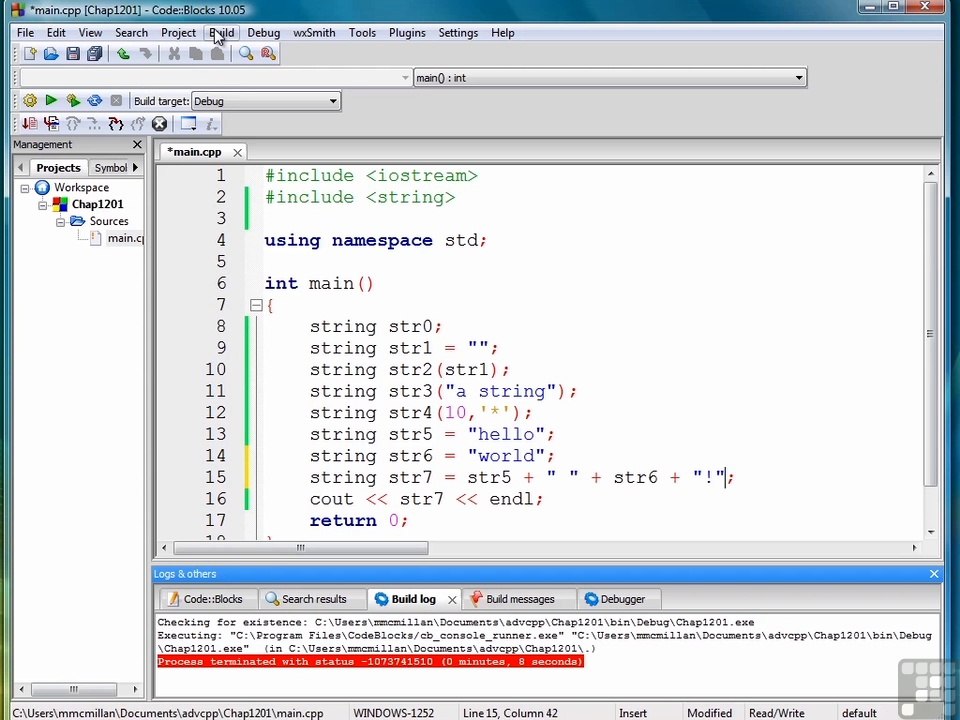Open Find with the magnifier icon
This screenshot has height=720, width=960.
pyautogui.click(x=246, y=54)
